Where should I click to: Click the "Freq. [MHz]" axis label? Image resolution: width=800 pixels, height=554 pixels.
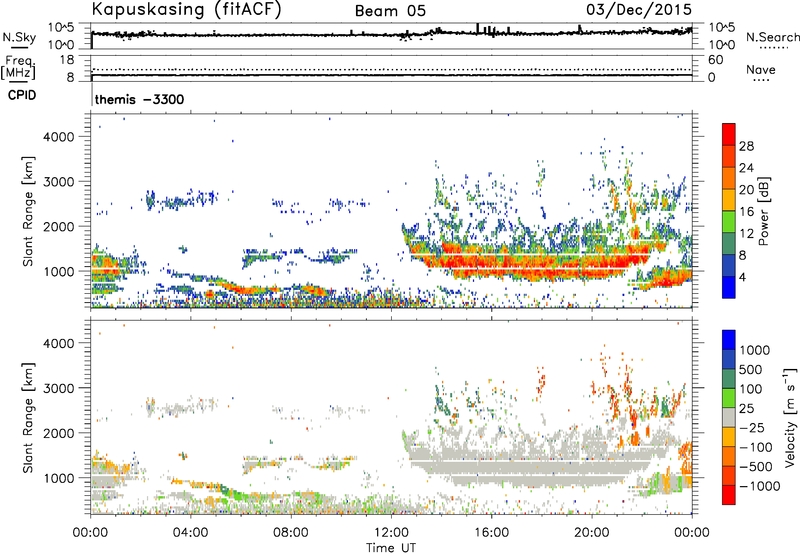pyautogui.click(x=18, y=67)
